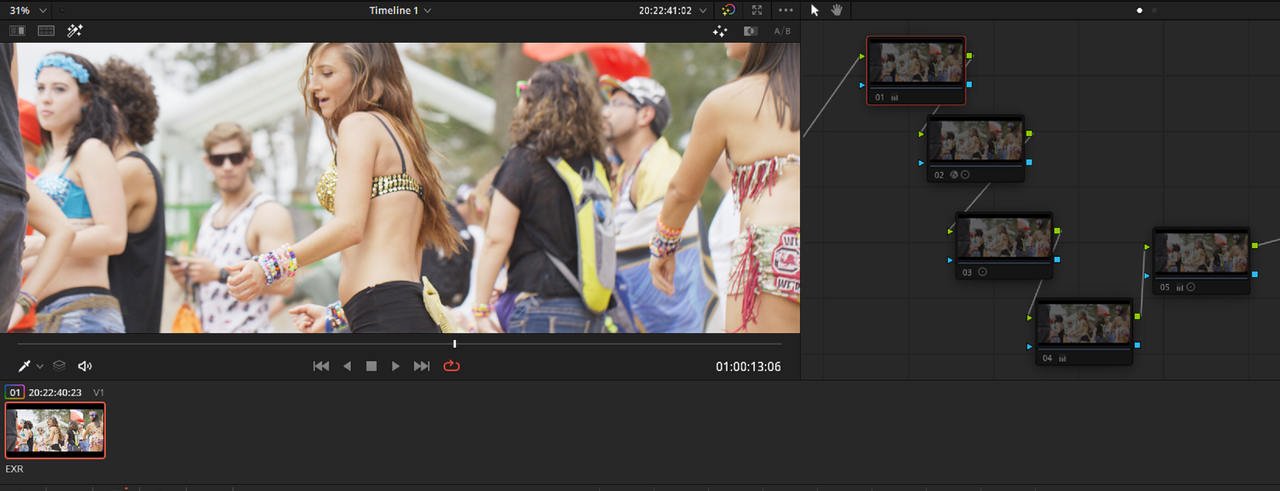Click the second dimmed node graph page dot
The width and height of the screenshot is (1280, 491).
pos(1154,10)
